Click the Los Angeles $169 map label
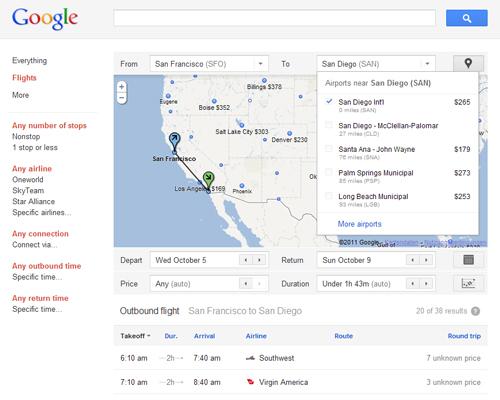Image resolution: width=500 pixels, height=400 pixels. [200, 189]
